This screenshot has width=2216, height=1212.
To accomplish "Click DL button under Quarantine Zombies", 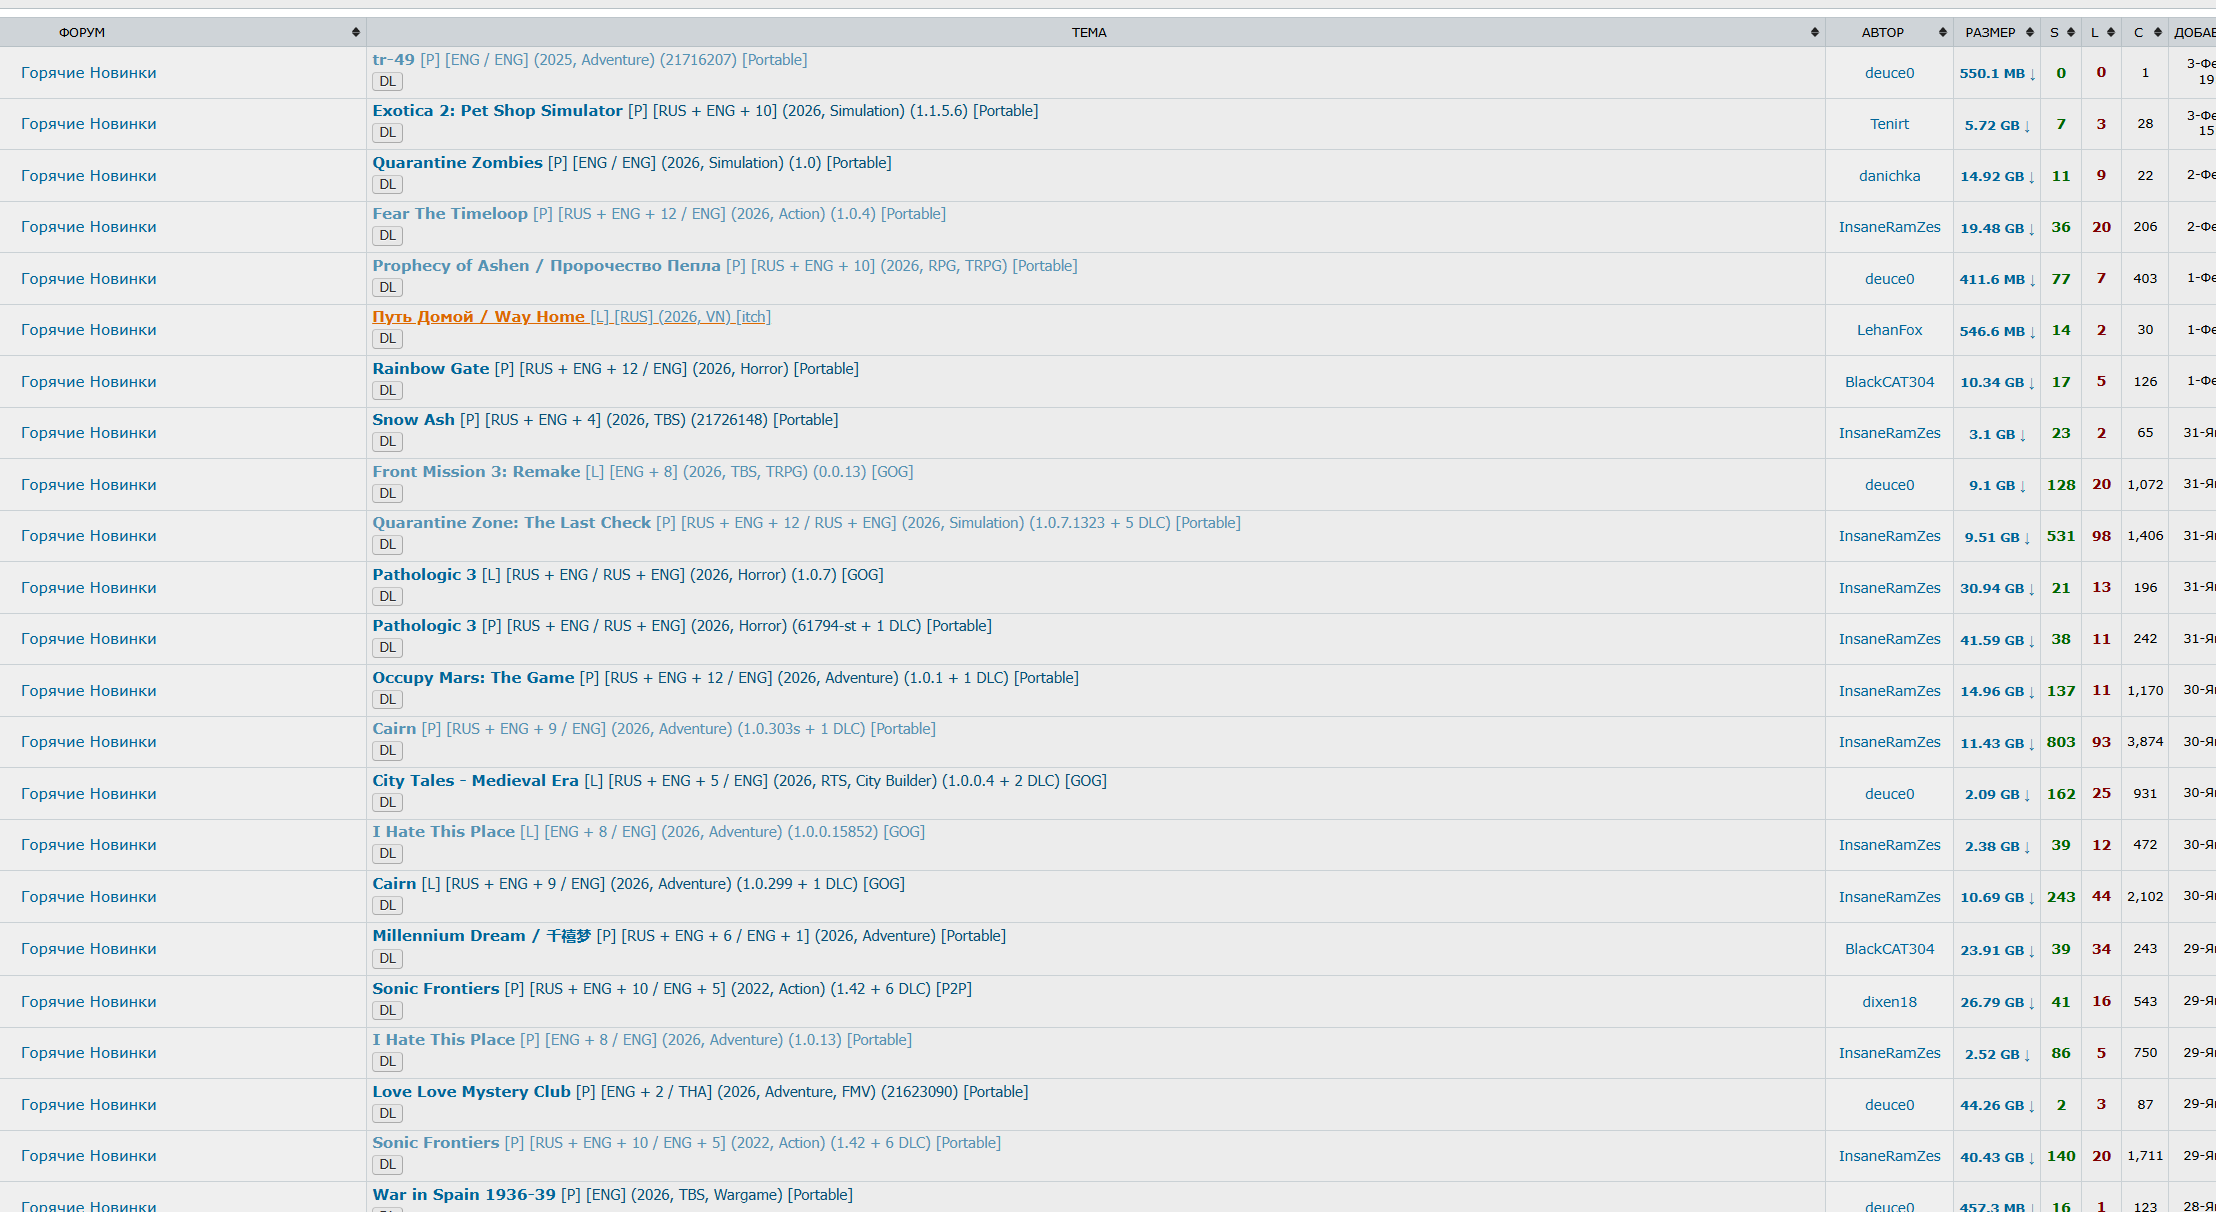I will [x=387, y=184].
